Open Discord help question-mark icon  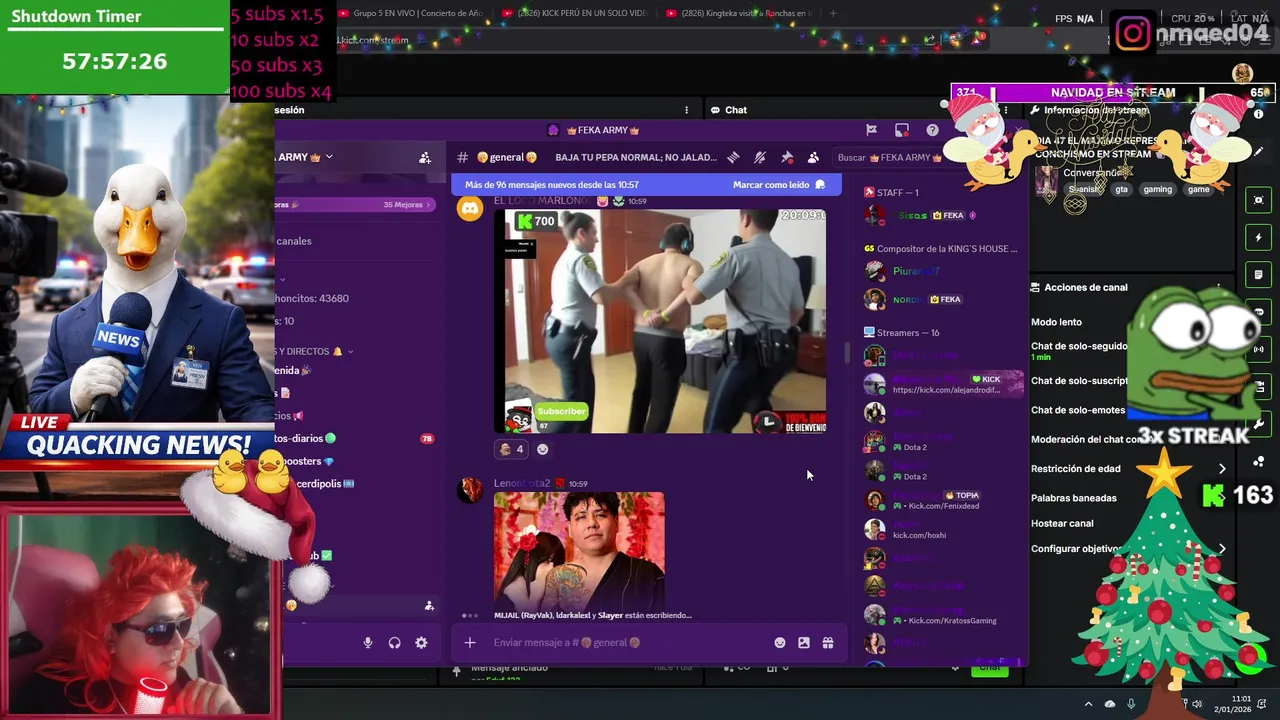tap(932, 130)
